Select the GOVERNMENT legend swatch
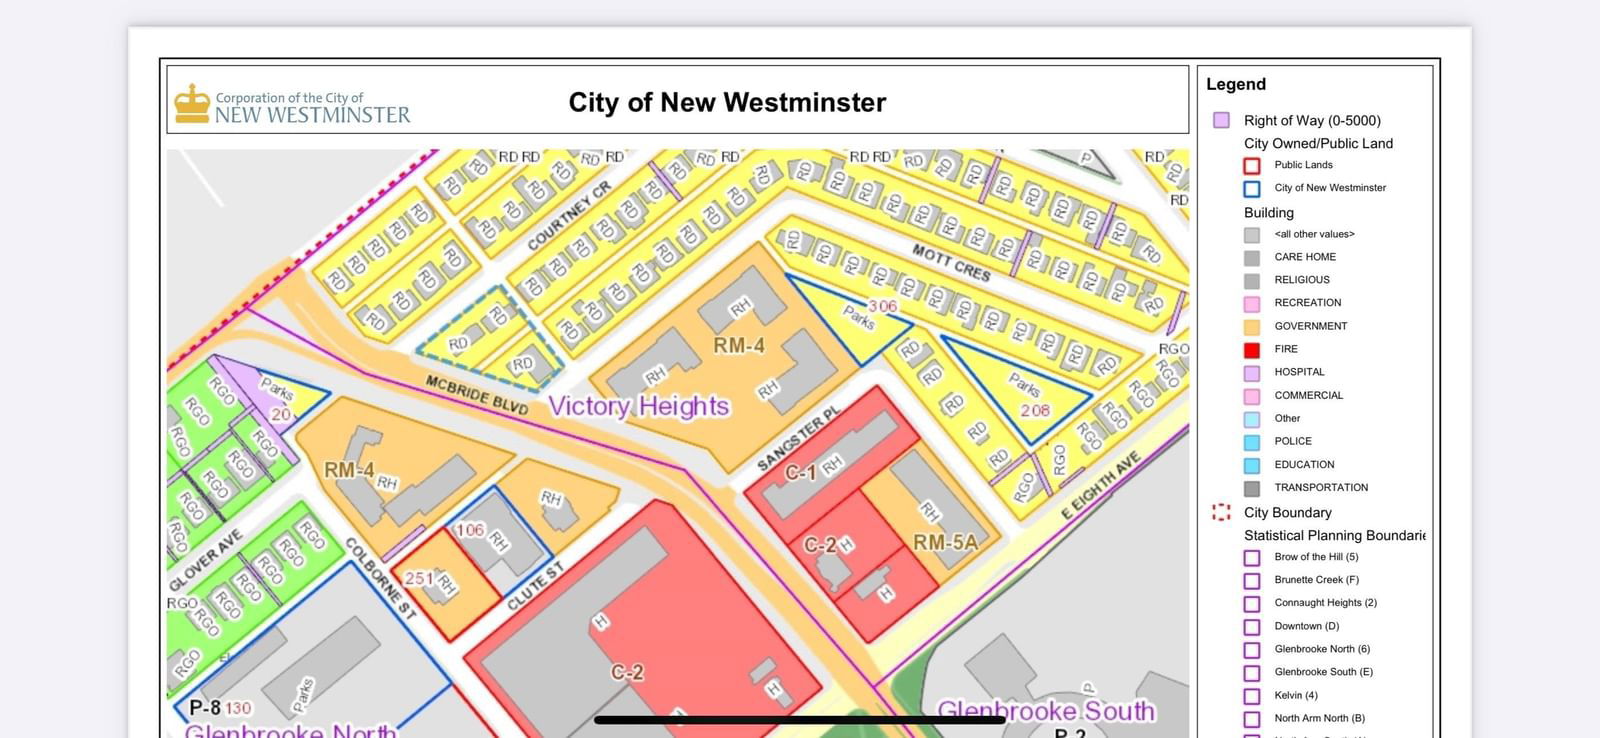This screenshot has width=1600, height=738. pyautogui.click(x=1252, y=327)
